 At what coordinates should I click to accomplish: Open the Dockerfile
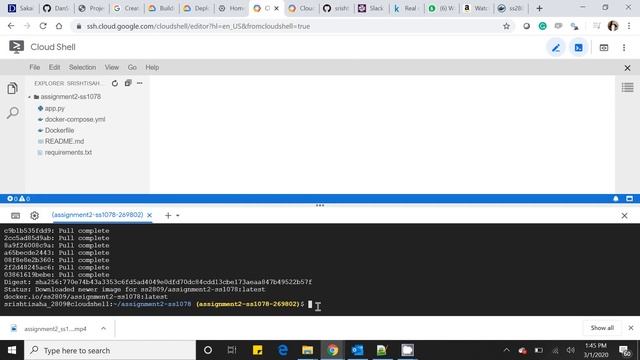point(59,130)
